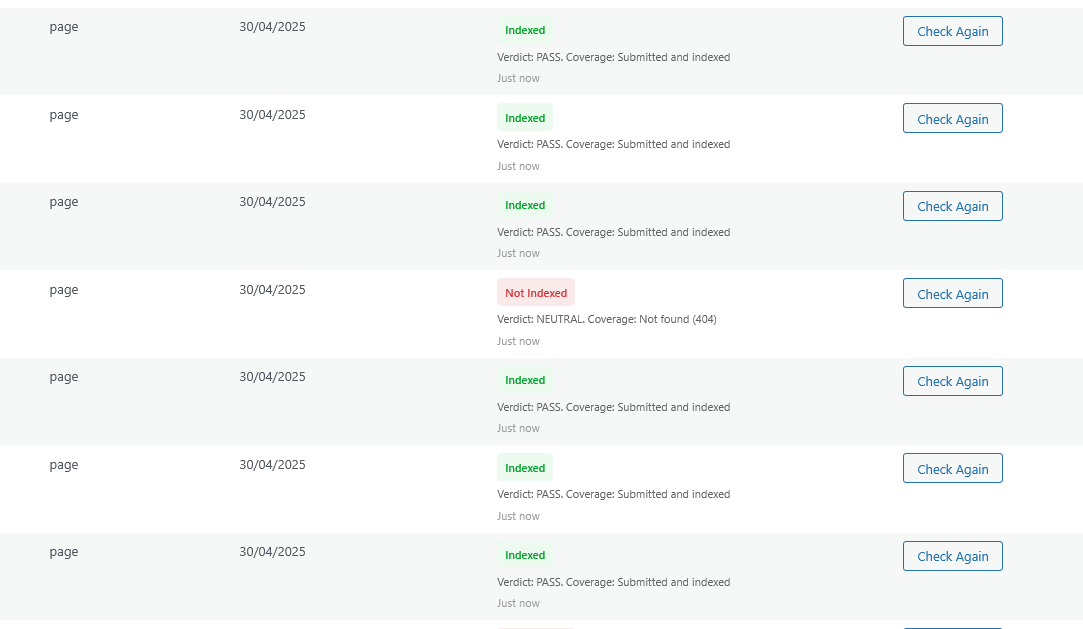The width and height of the screenshot is (1083, 629).
Task: Click Check Again in the first row
Action: pyautogui.click(x=952, y=31)
